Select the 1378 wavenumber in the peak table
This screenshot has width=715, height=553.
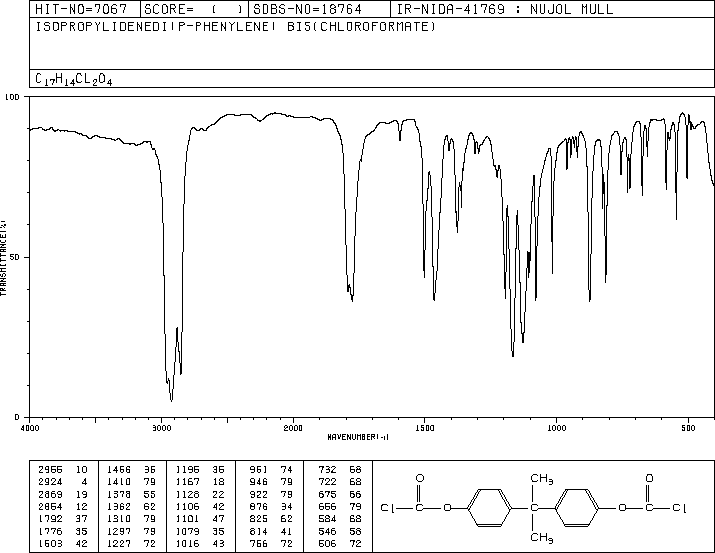click(x=119, y=494)
